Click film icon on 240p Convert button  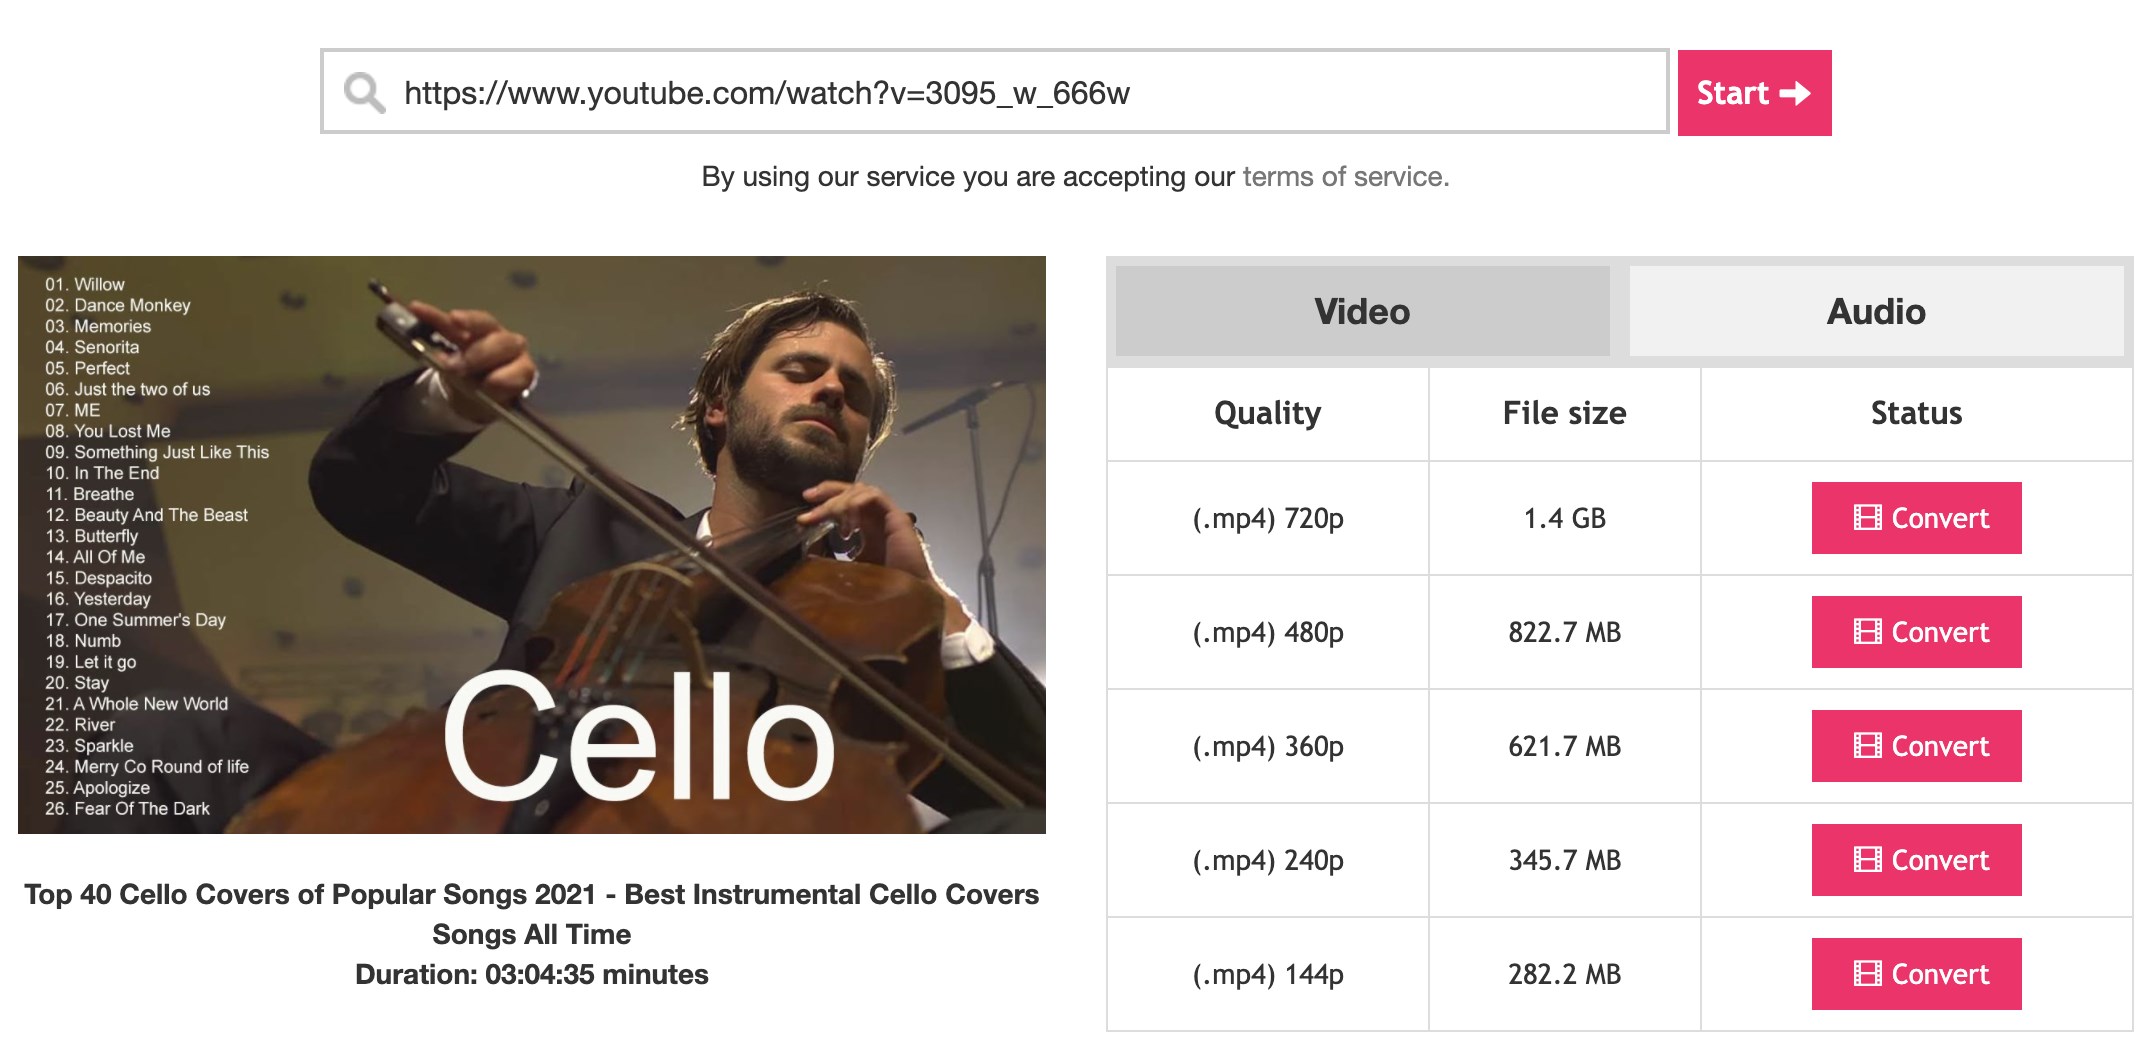(x=1867, y=860)
